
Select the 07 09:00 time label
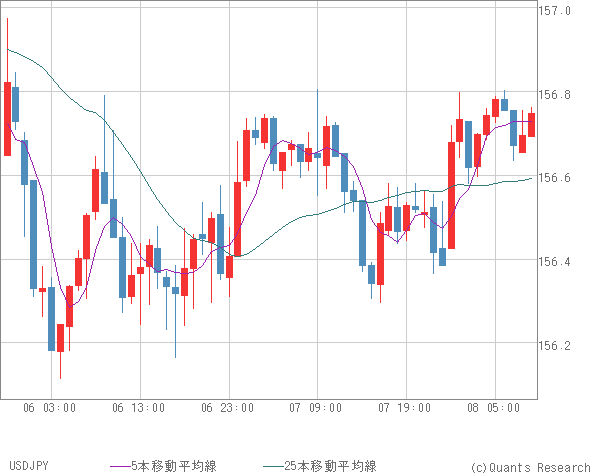coord(316,408)
